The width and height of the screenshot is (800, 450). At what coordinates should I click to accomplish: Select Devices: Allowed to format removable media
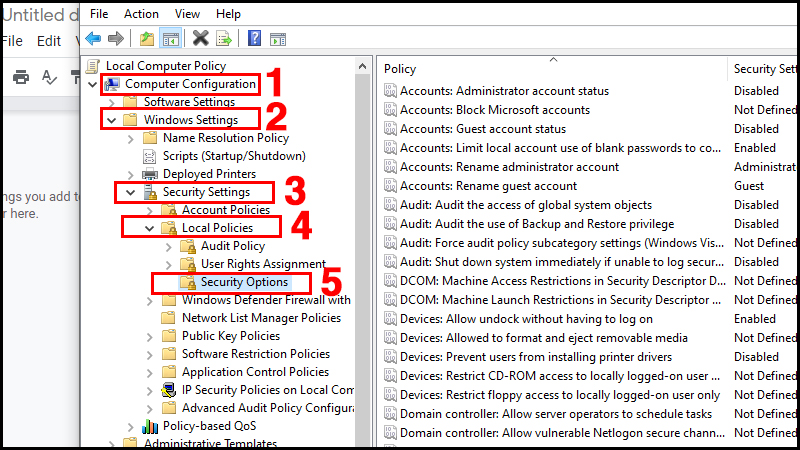(x=543, y=338)
